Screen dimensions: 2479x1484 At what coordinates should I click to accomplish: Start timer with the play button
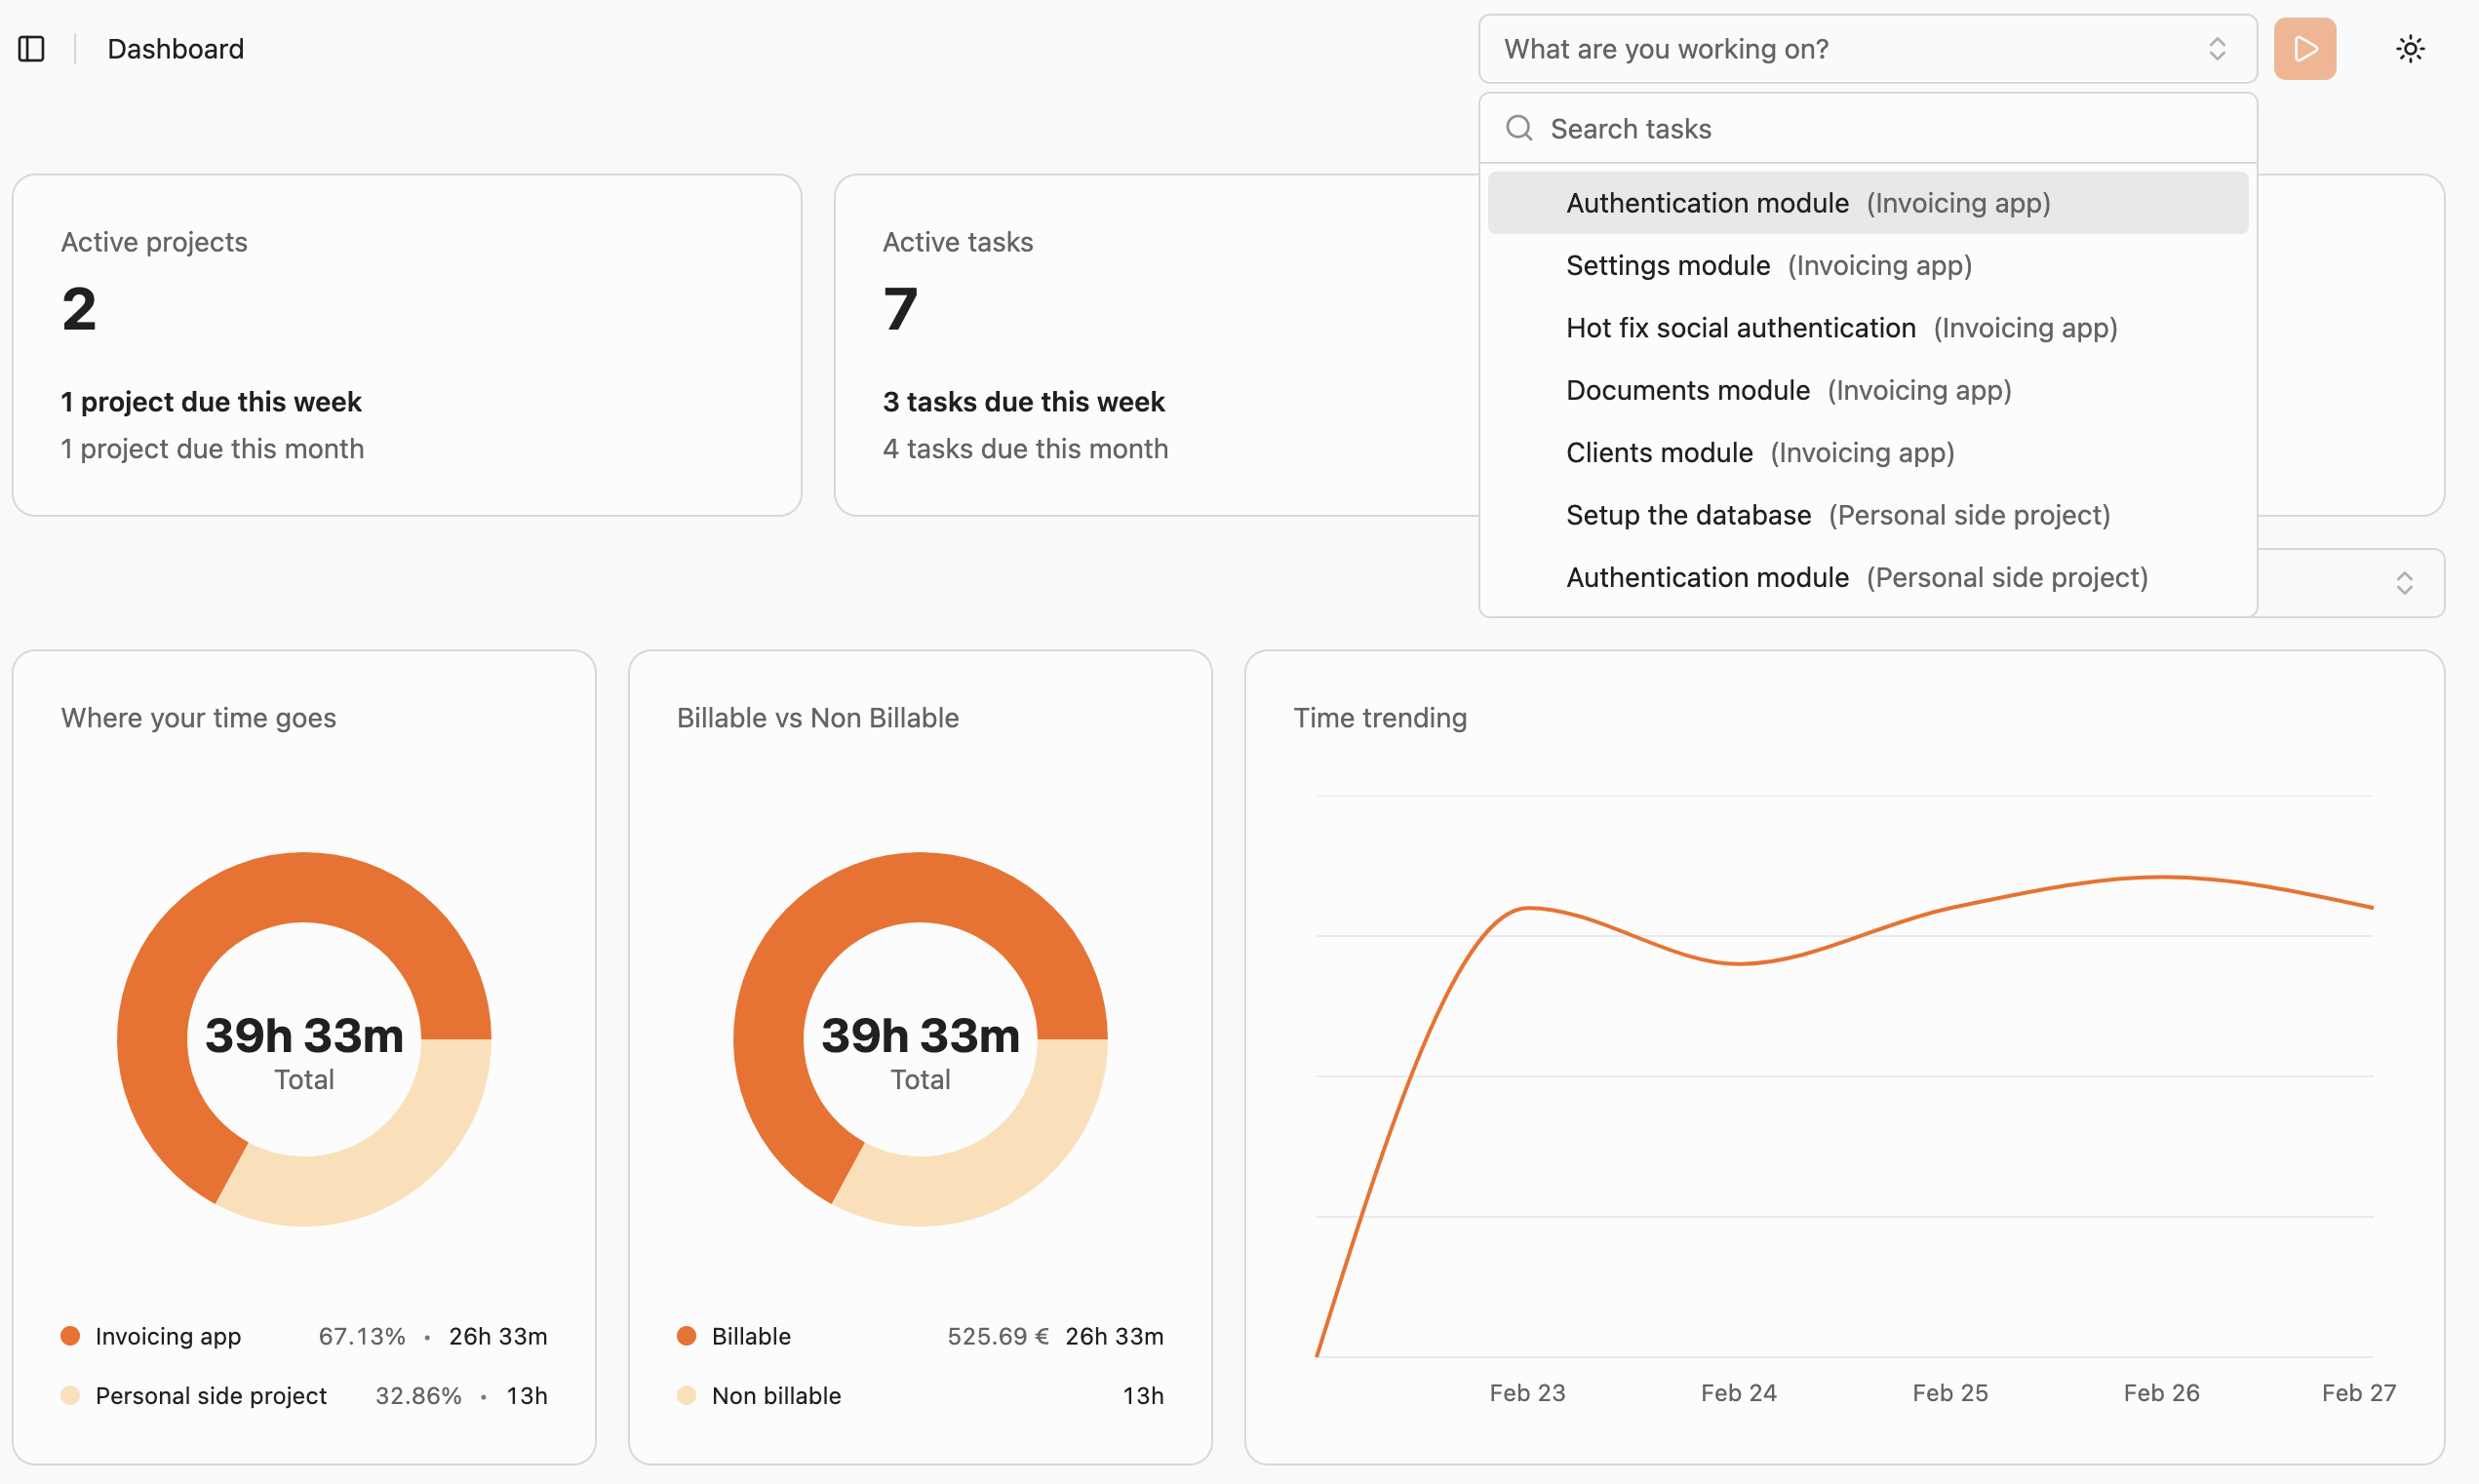[2304, 49]
